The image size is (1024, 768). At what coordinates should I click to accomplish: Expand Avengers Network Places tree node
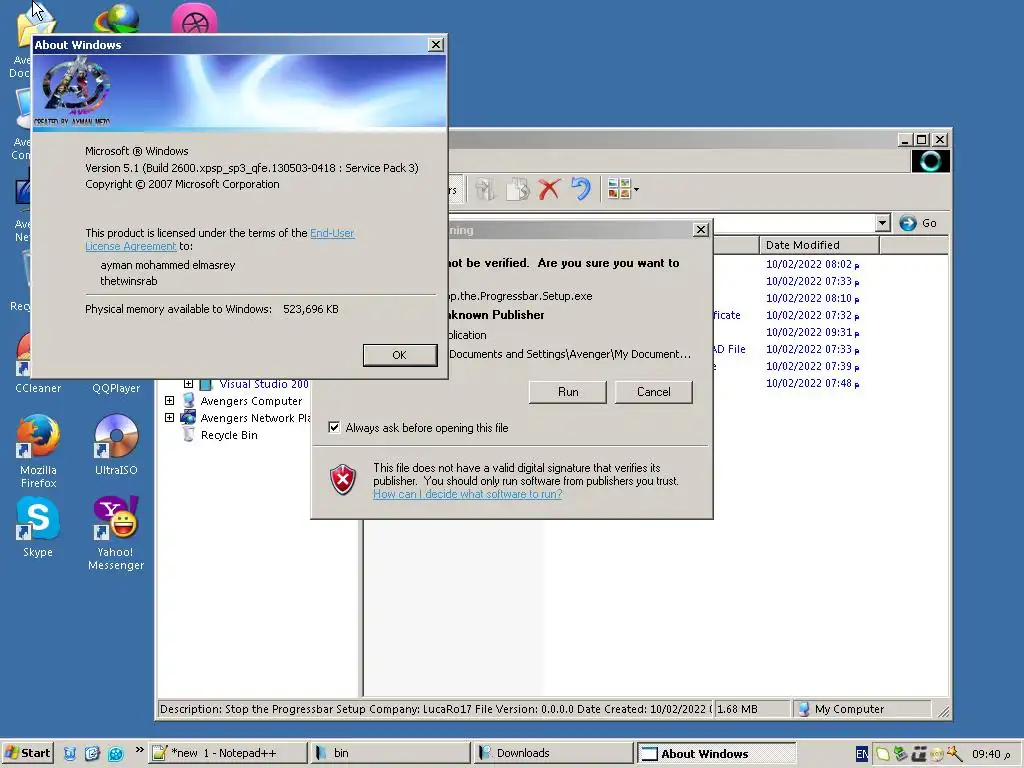[x=169, y=417]
